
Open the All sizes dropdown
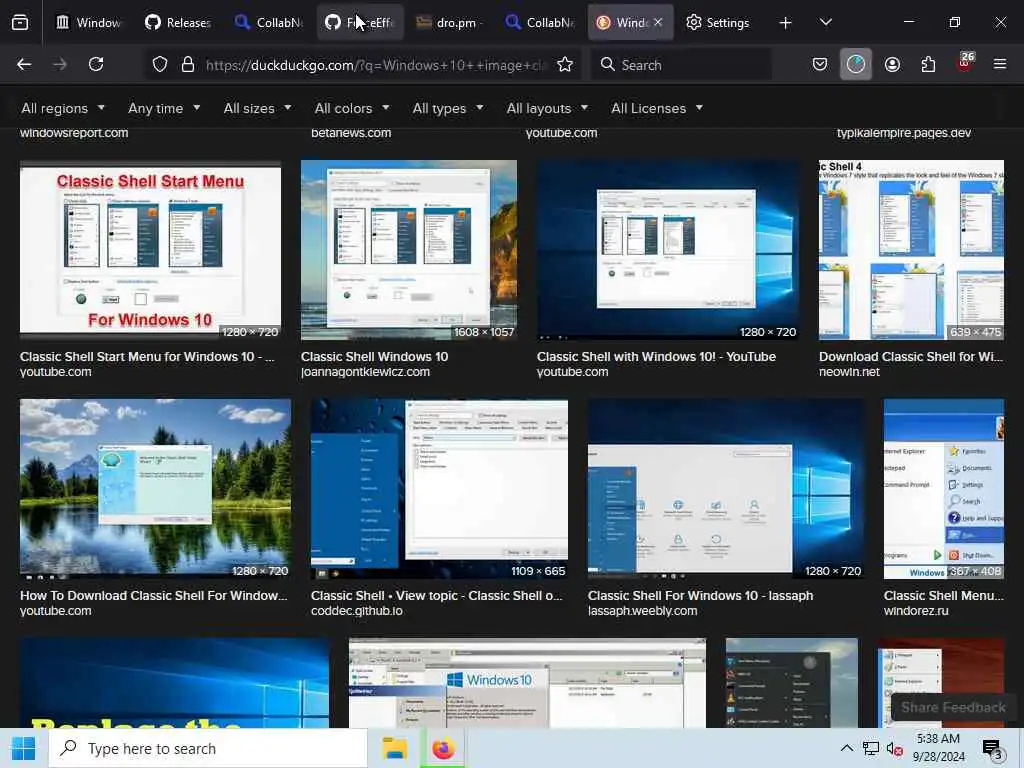(257, 108)
